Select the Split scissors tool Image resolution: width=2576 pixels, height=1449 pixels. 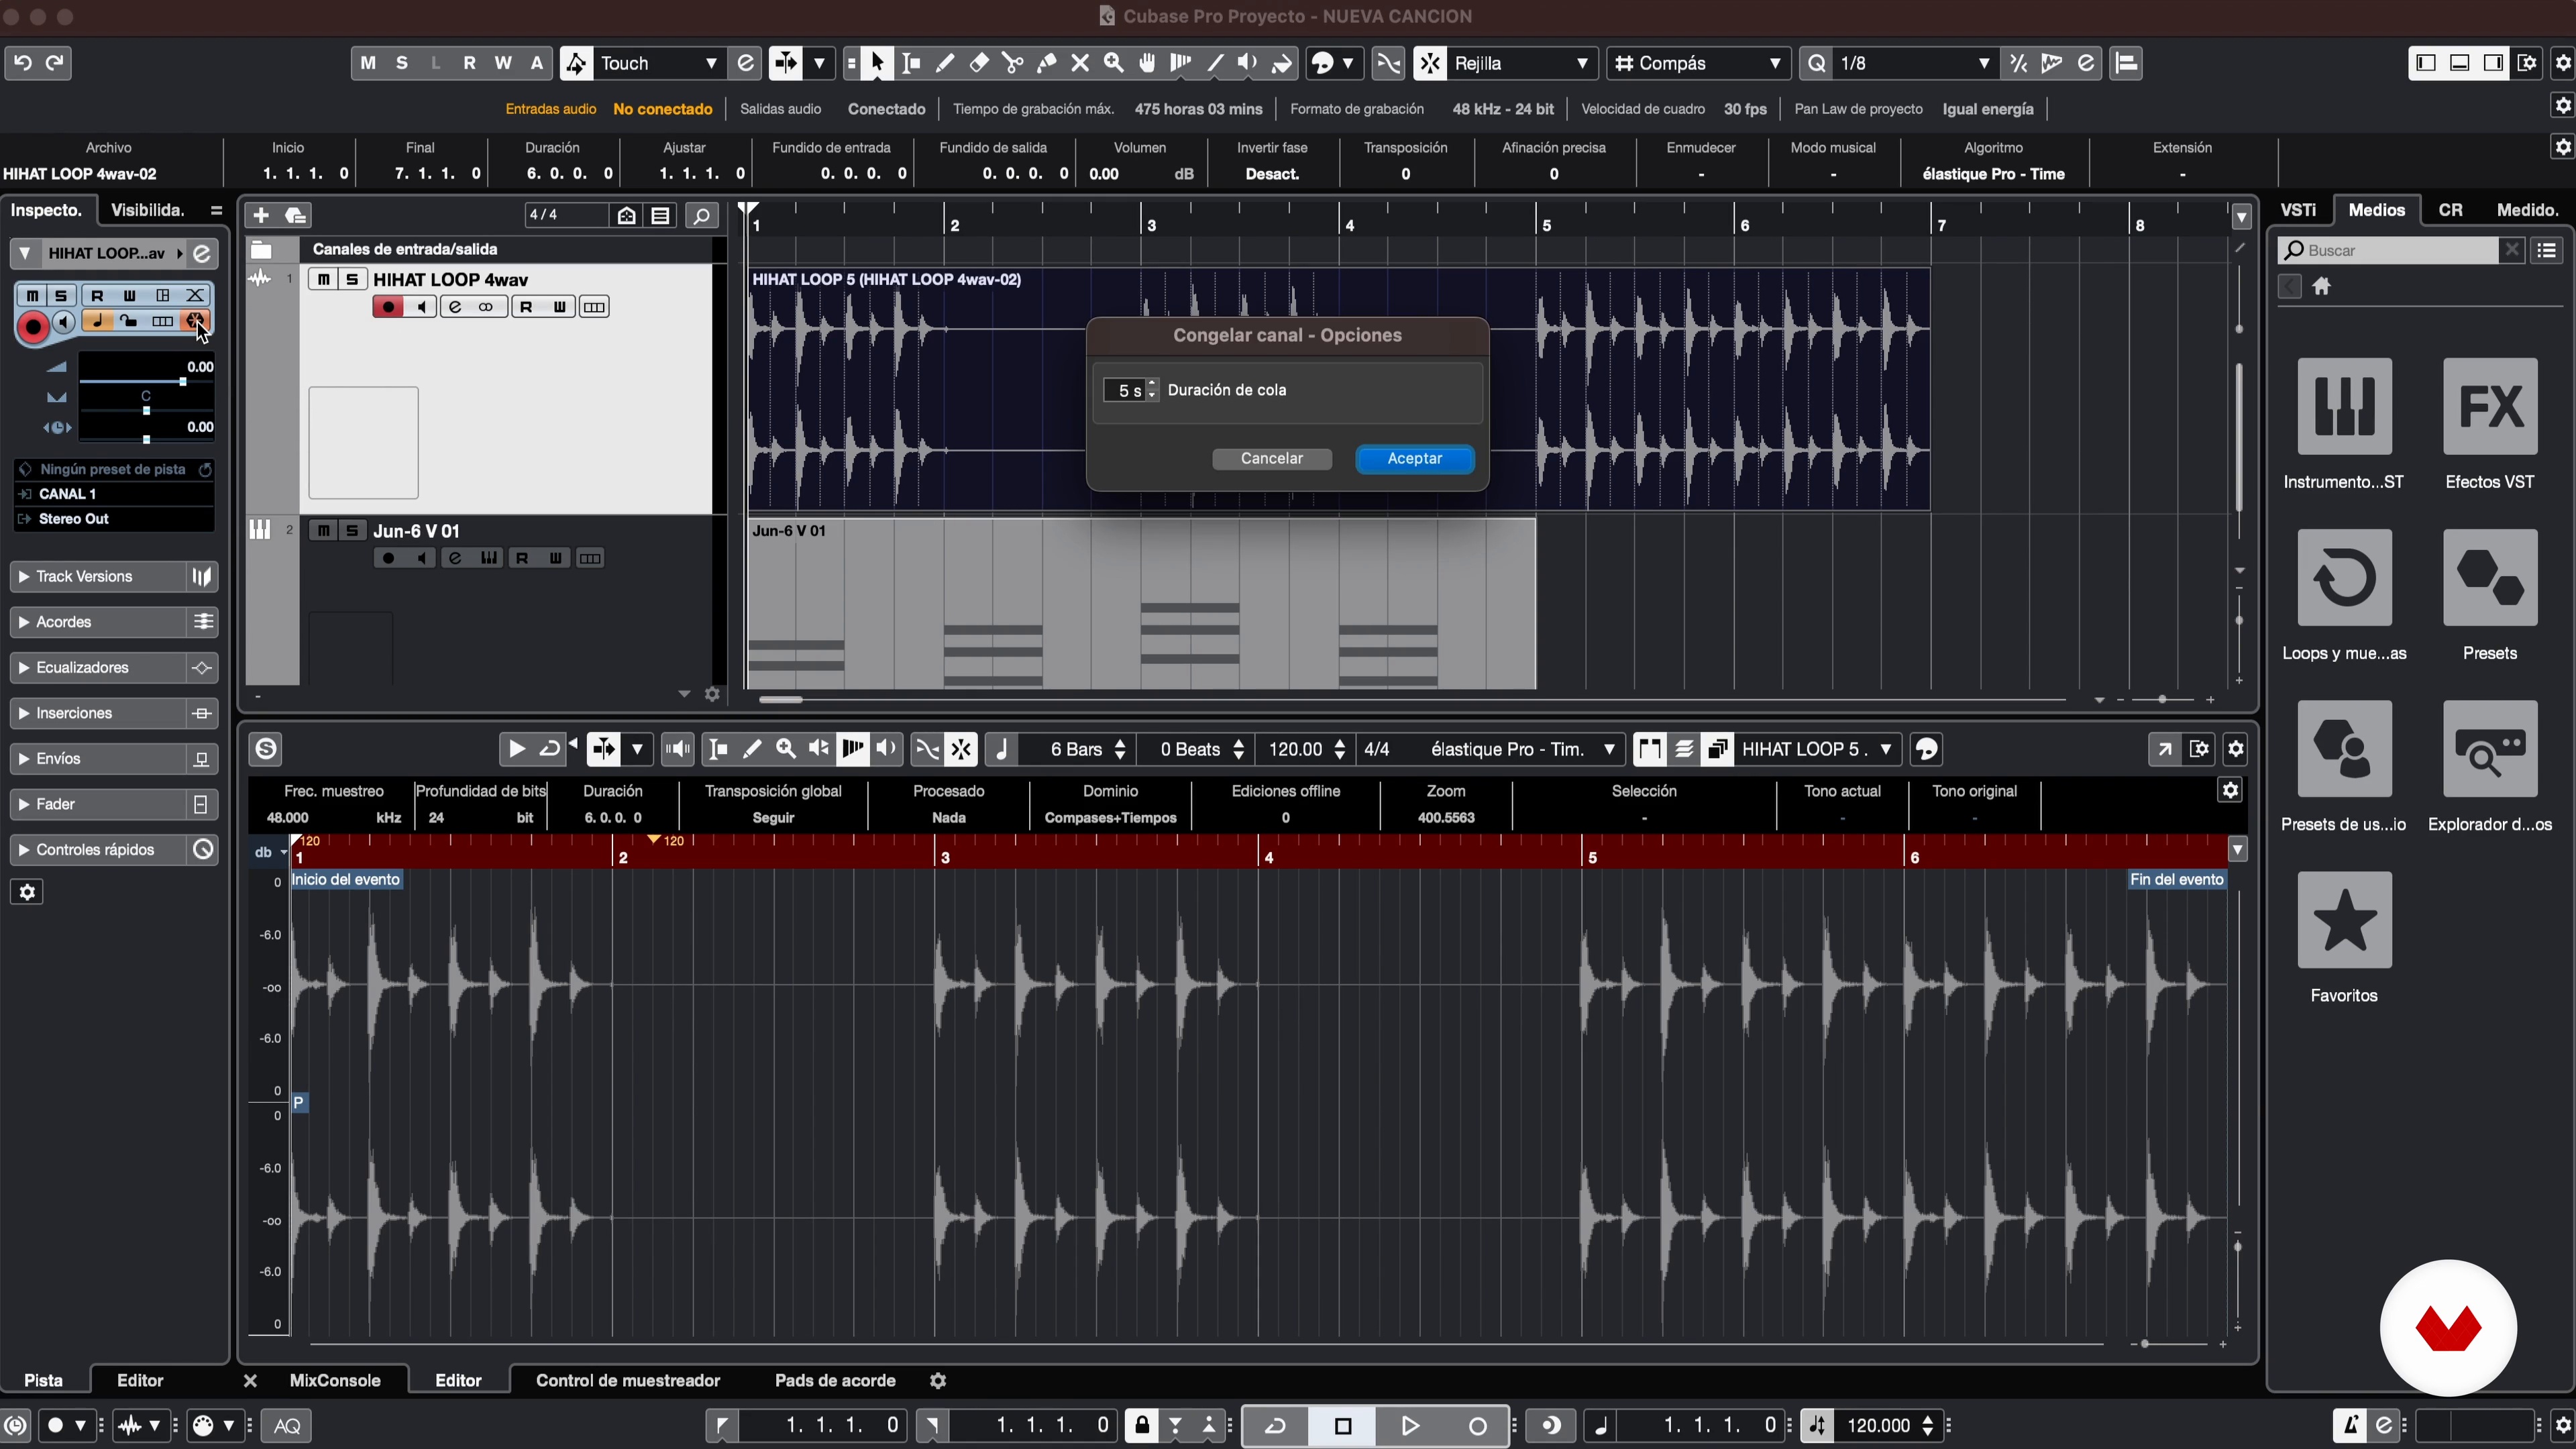1013,63
